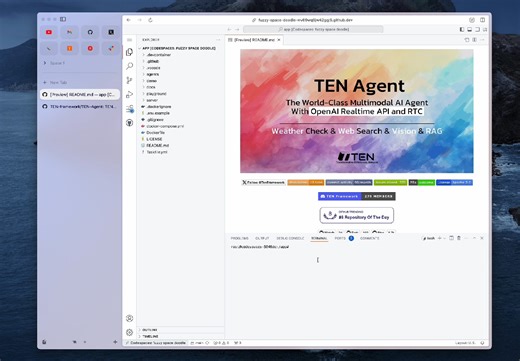The image size is (520, 361).
Task: Open the pinned orange square favorite
Action: click(70, 48)
